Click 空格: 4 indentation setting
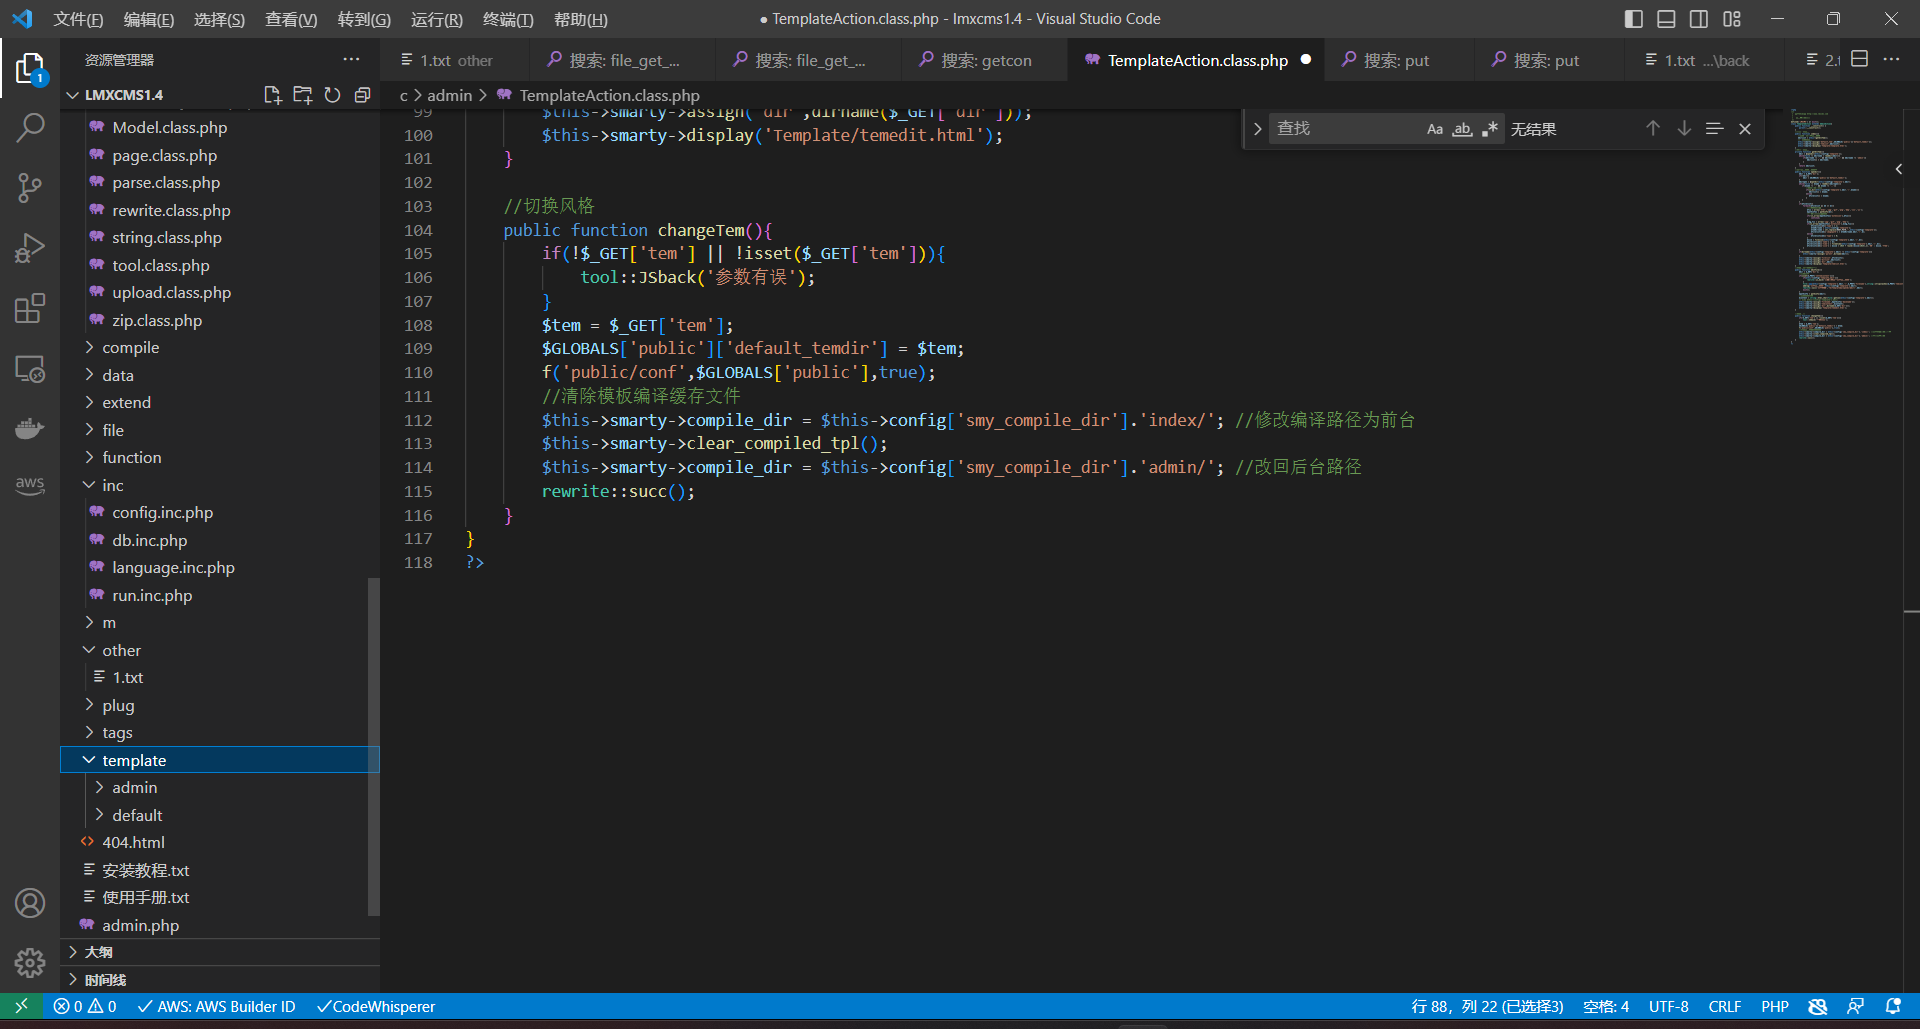This screenshot has width=1920, height=1029. (x=1606, y=1006)
